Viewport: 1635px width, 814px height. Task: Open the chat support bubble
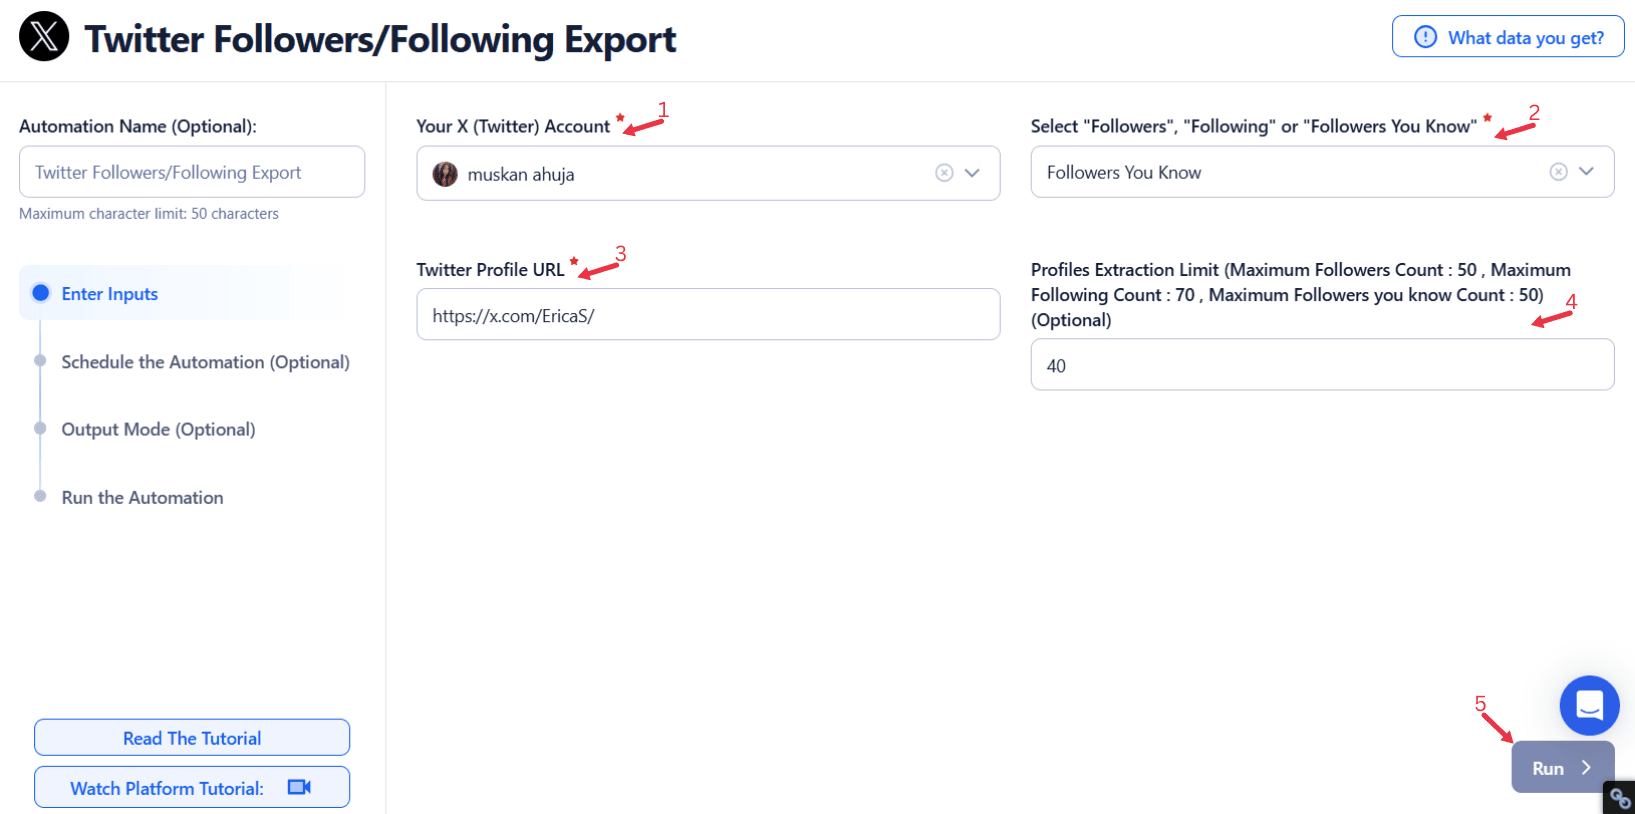click(1589, 705)
